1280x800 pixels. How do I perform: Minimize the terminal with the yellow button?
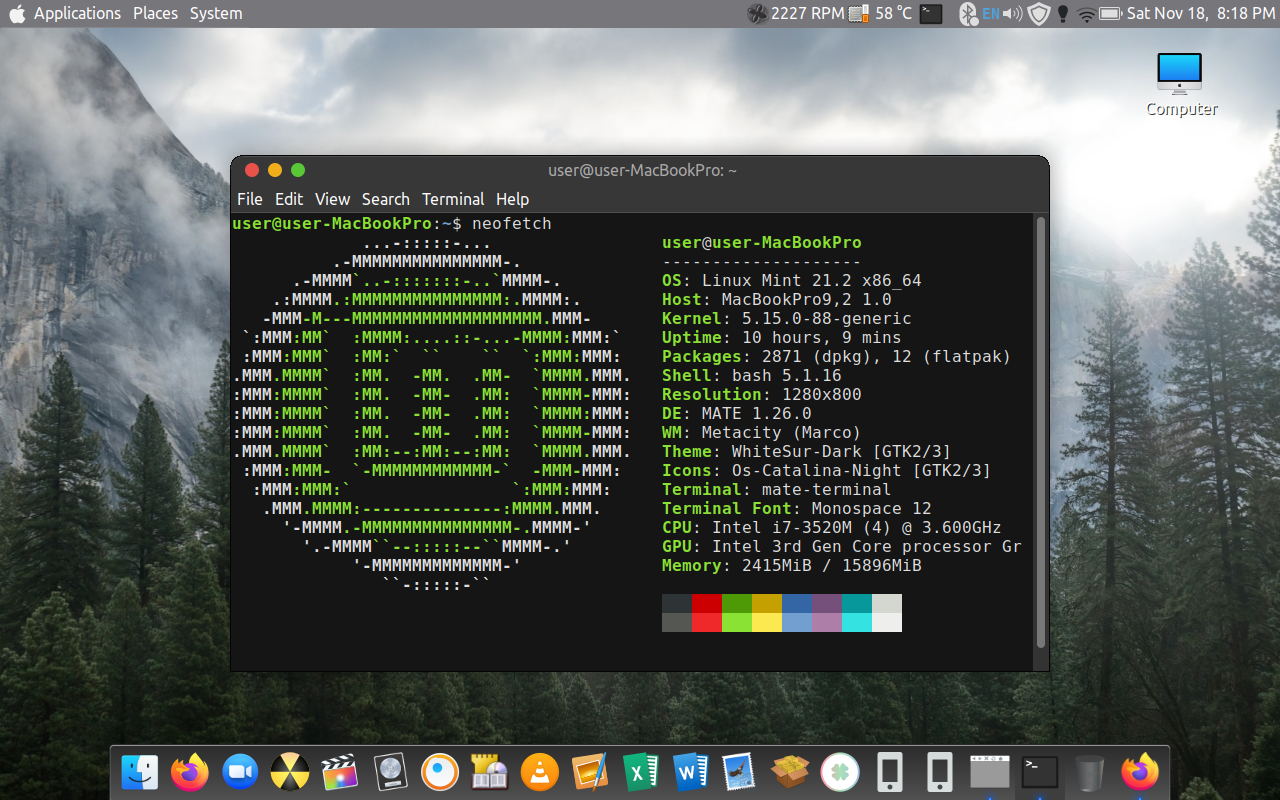(275, 170)
